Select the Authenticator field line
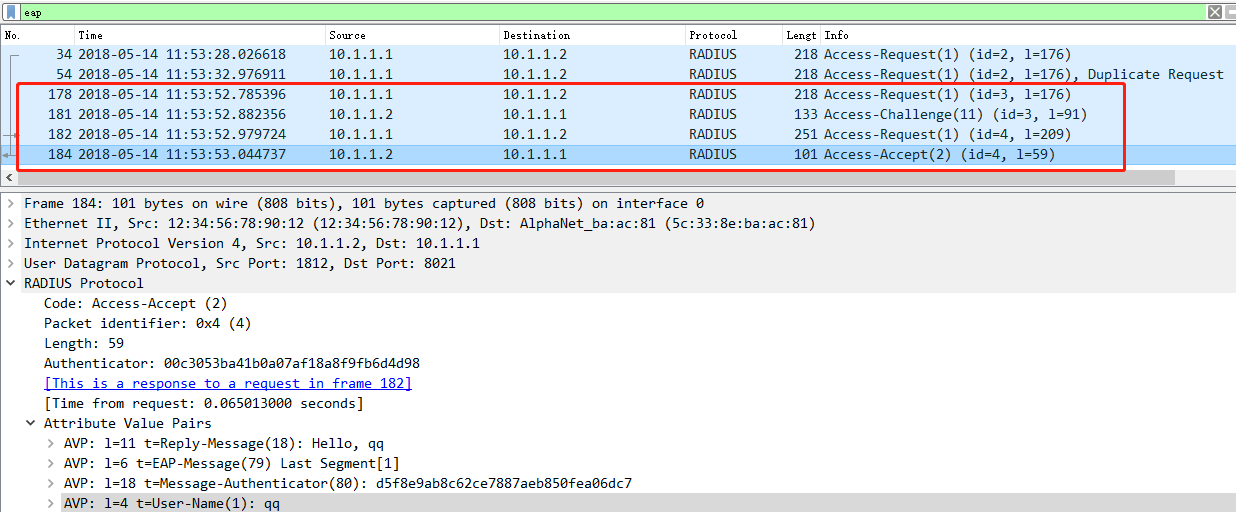1236x512 pixels. [x=232, y=363]
